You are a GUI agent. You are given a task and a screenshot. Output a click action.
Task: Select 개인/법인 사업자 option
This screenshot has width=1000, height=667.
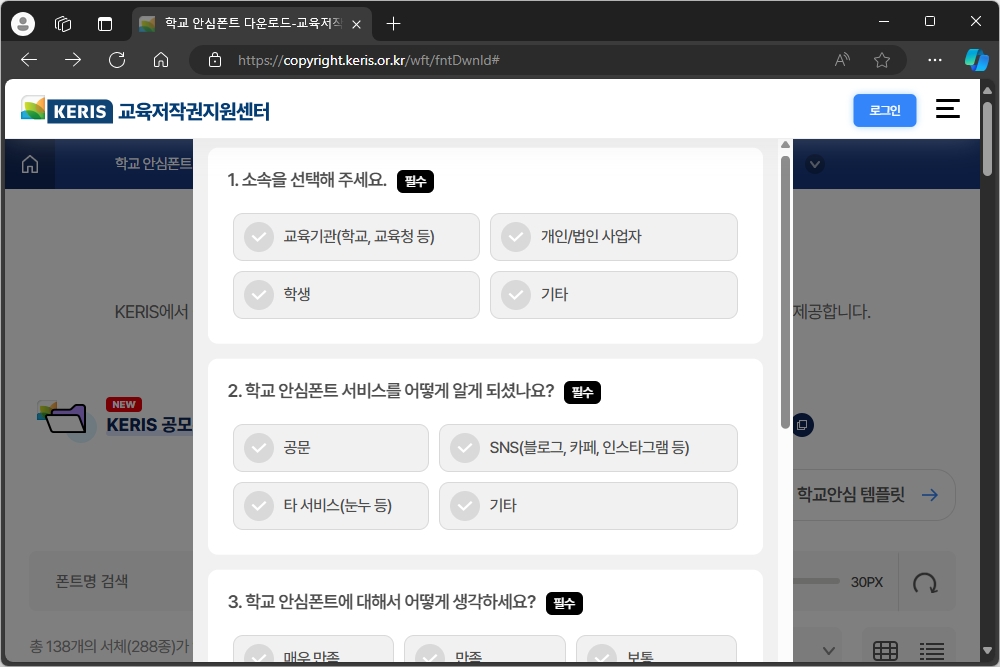point(614,237)
